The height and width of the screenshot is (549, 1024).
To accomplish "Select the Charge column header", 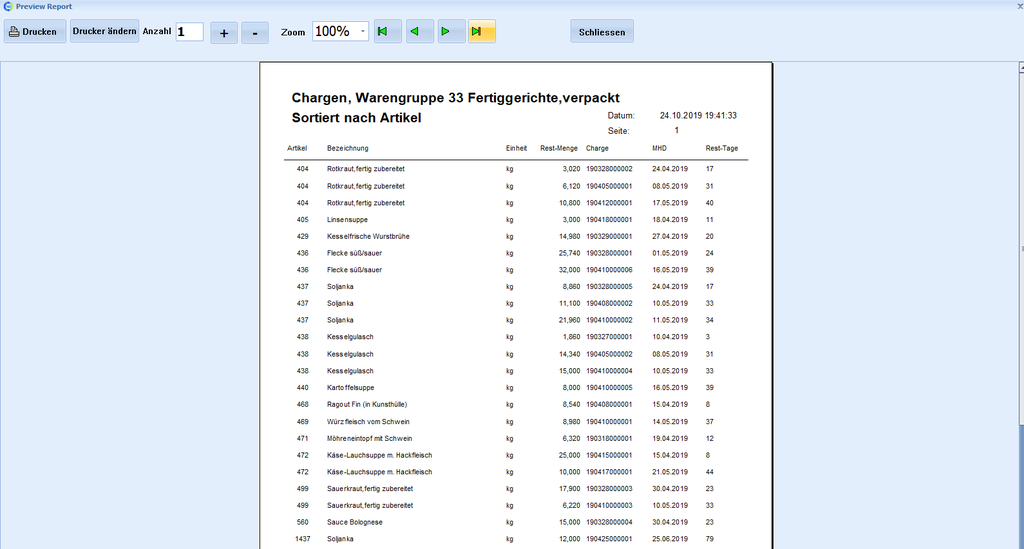I will click(x=598, y=148).
